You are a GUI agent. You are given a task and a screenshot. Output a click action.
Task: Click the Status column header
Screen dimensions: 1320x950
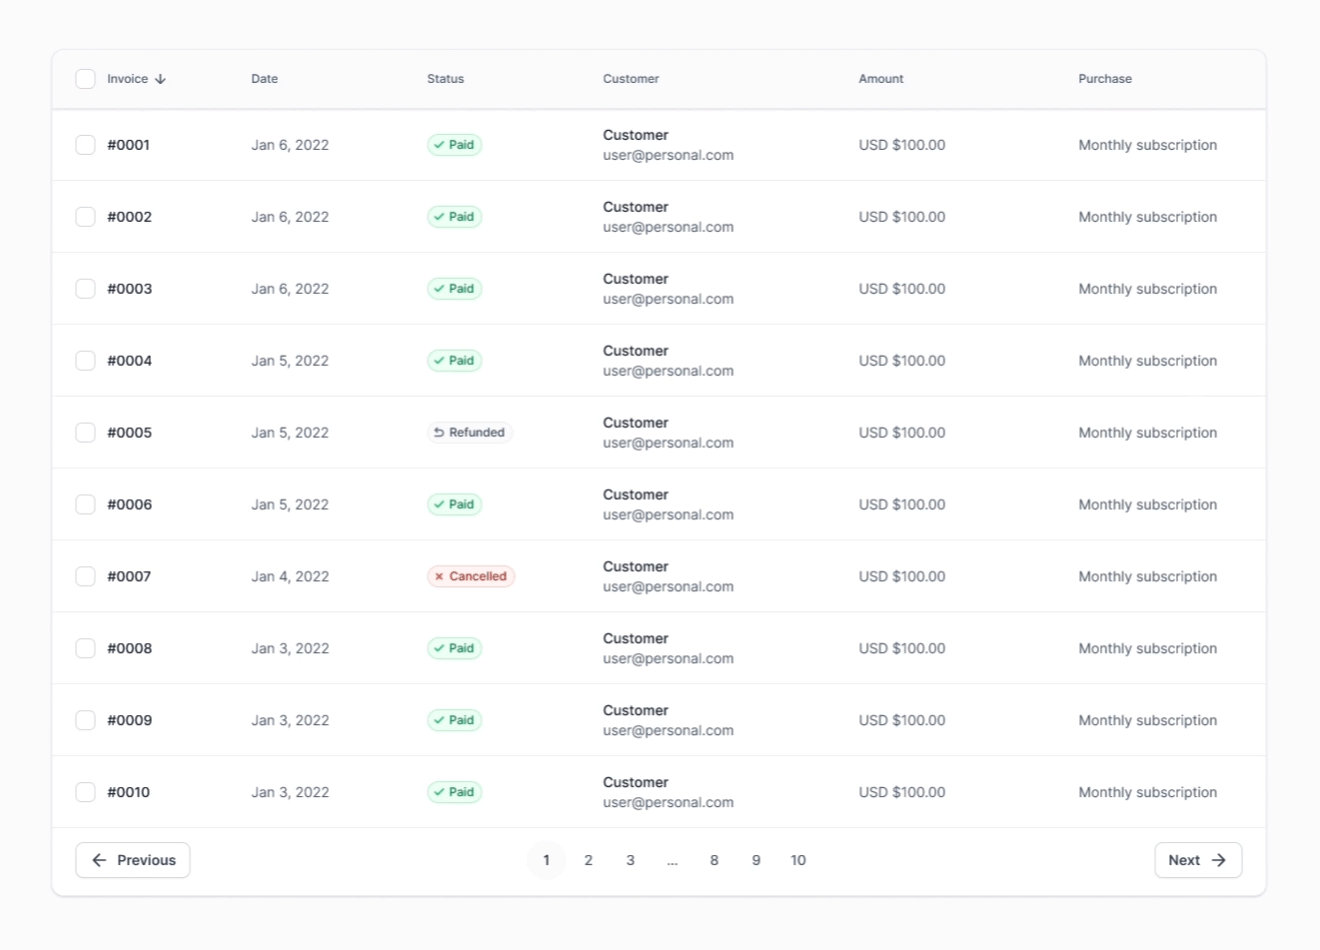[x=445, y=79]
